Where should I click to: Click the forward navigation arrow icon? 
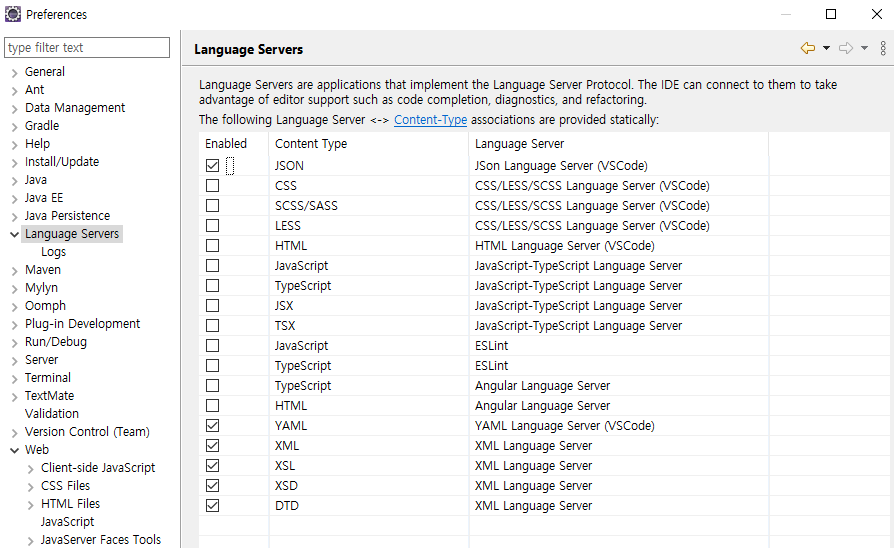tap(846, 48)
